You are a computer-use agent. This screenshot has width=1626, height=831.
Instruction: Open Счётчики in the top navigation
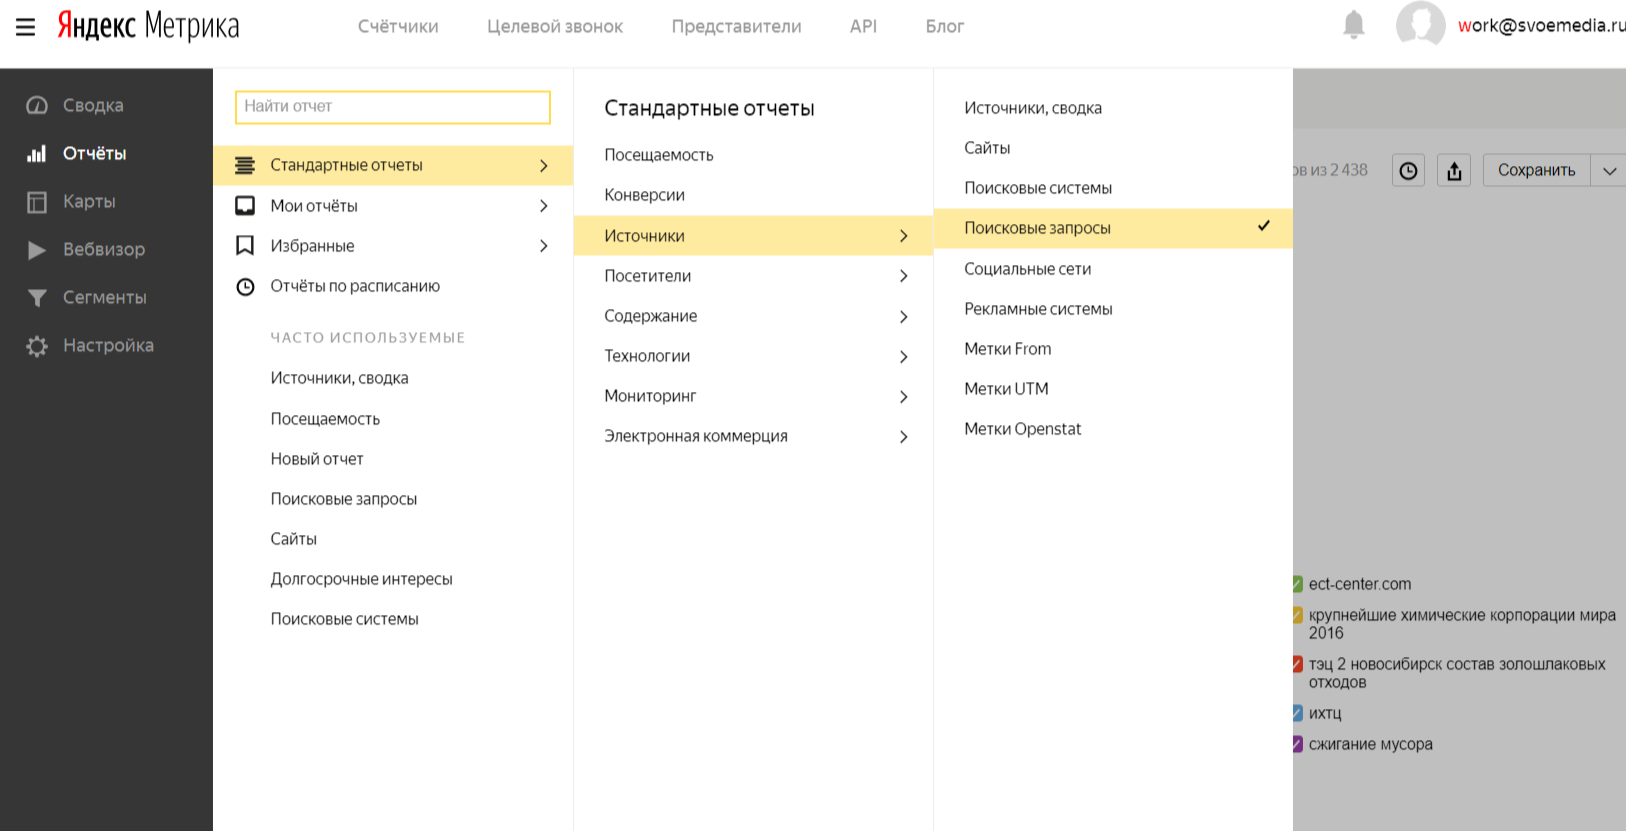[x=398, y=27]
